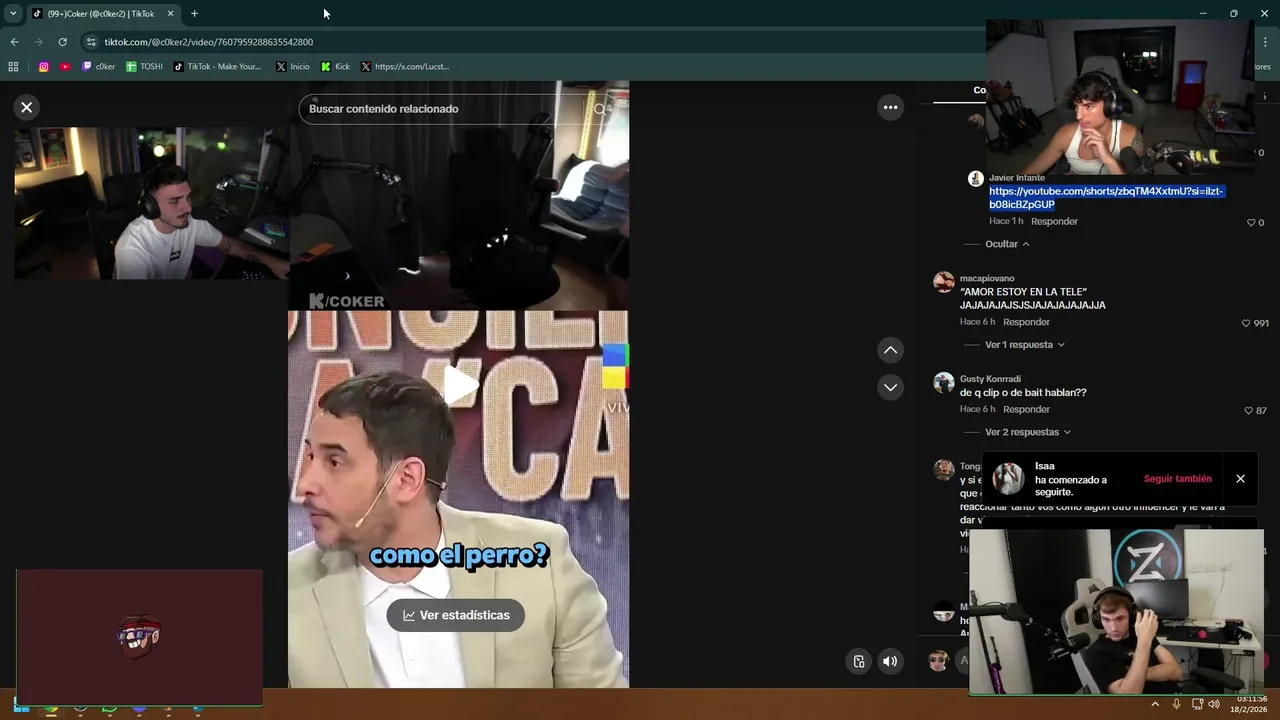Open the YouTube shorts link in comment
Screen dimensions: 1280x720
(x=1106, y=198)
